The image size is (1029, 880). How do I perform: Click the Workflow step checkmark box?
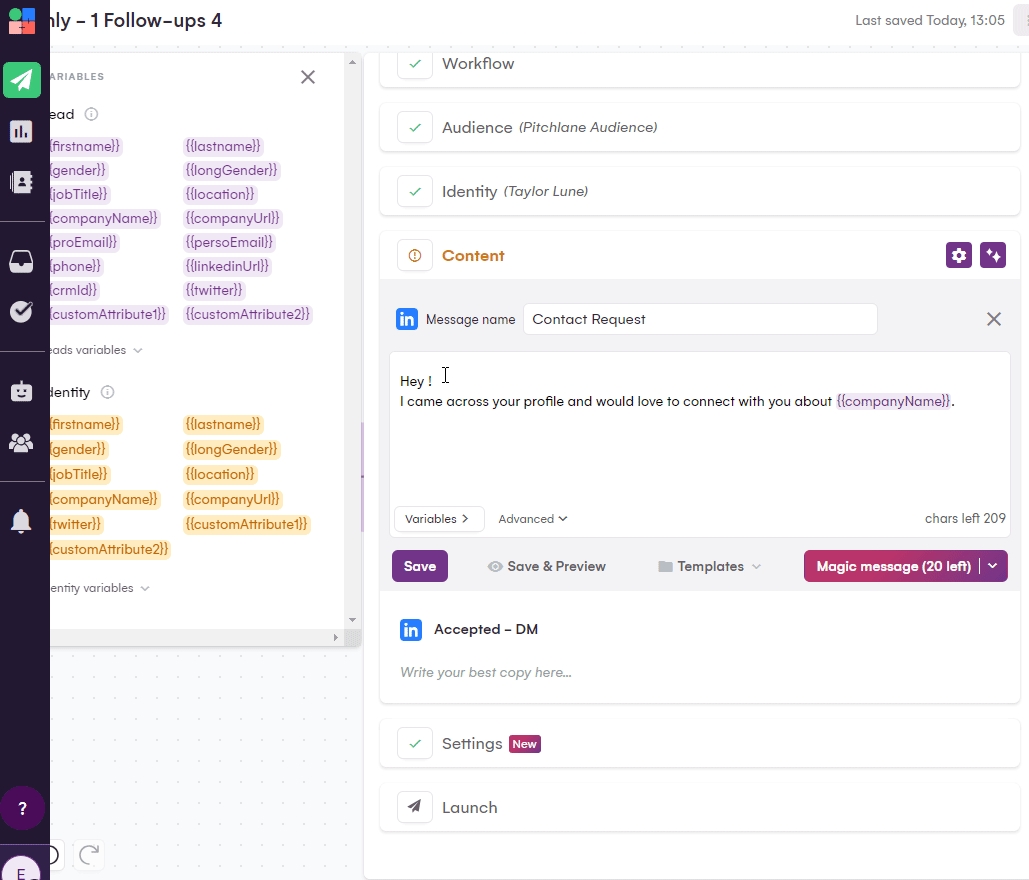point(415,64)
